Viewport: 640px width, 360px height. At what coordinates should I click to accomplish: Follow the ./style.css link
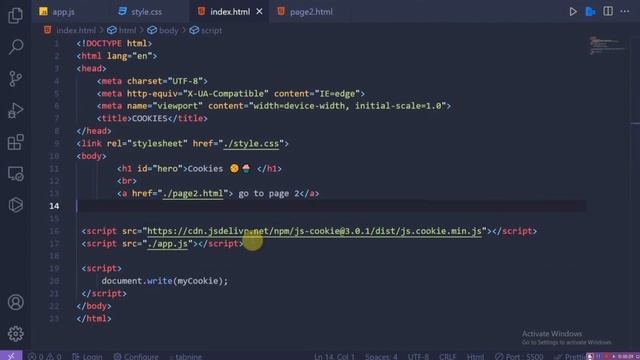point(251,144)
